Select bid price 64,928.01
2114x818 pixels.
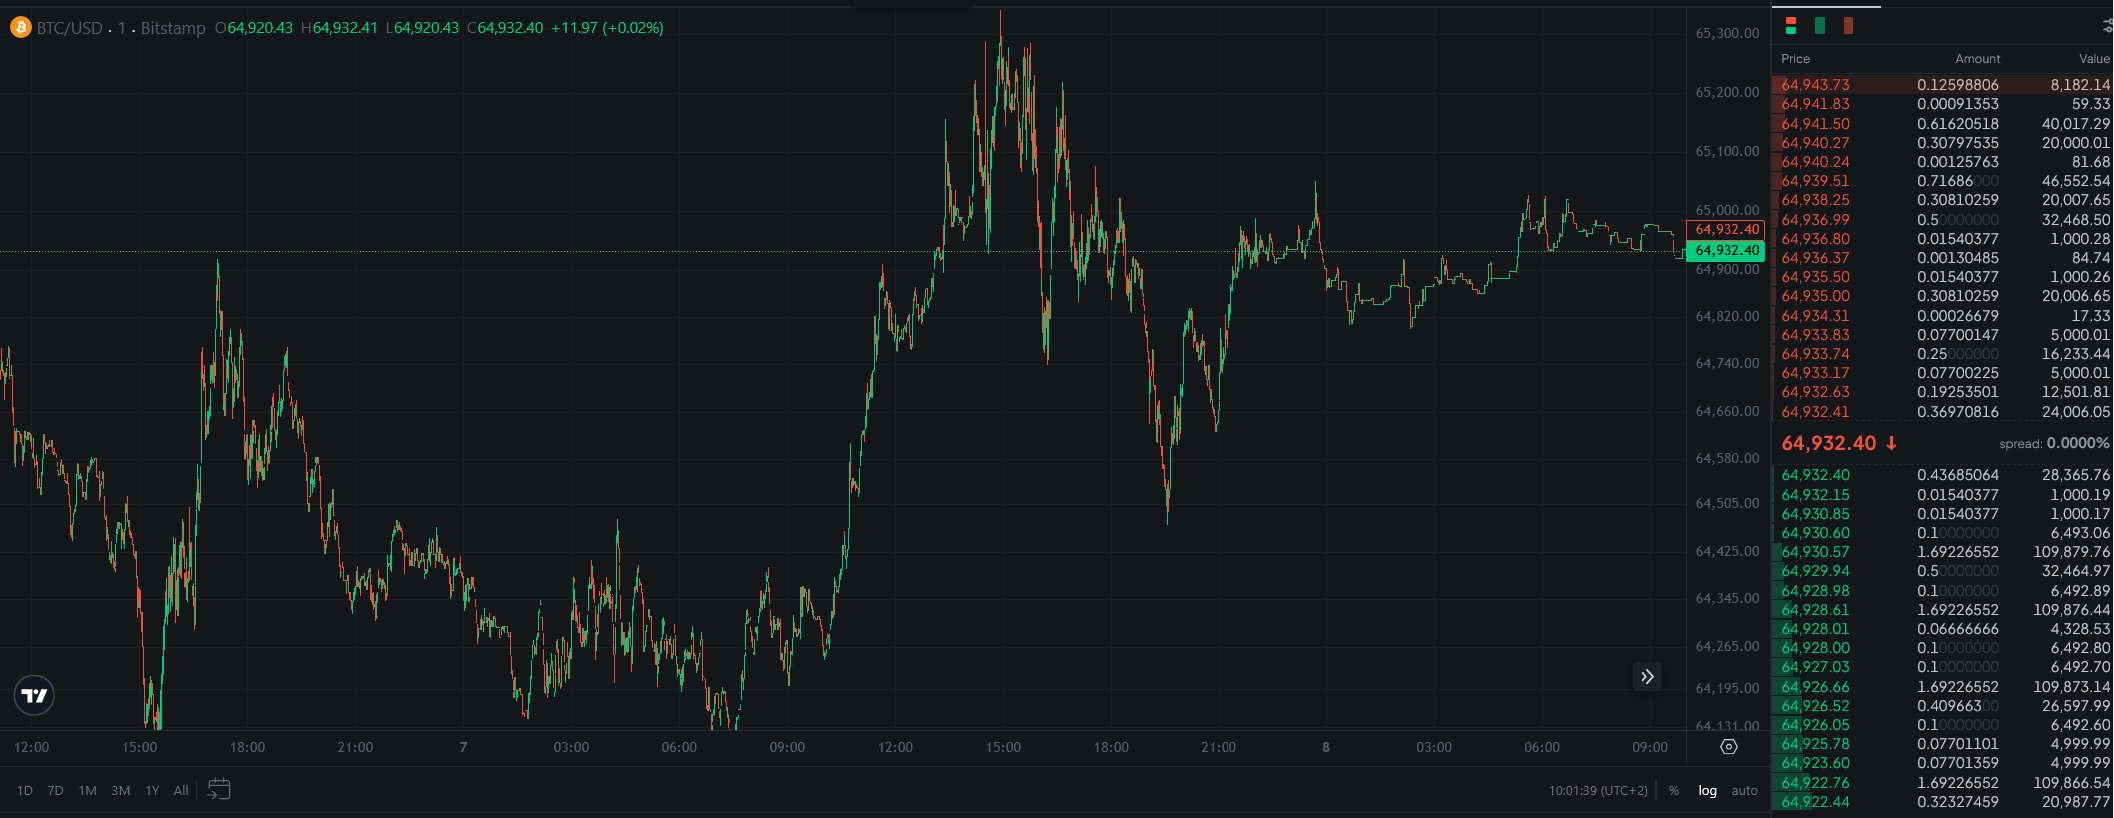tap(1815, 629)
